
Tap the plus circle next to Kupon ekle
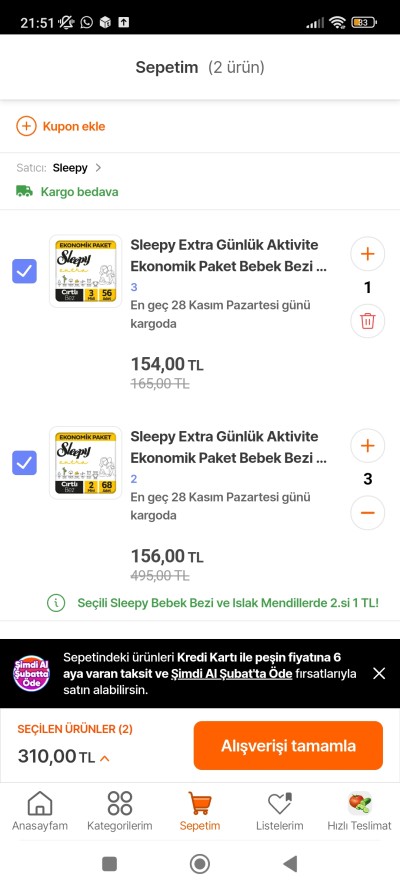click(26, 126)
